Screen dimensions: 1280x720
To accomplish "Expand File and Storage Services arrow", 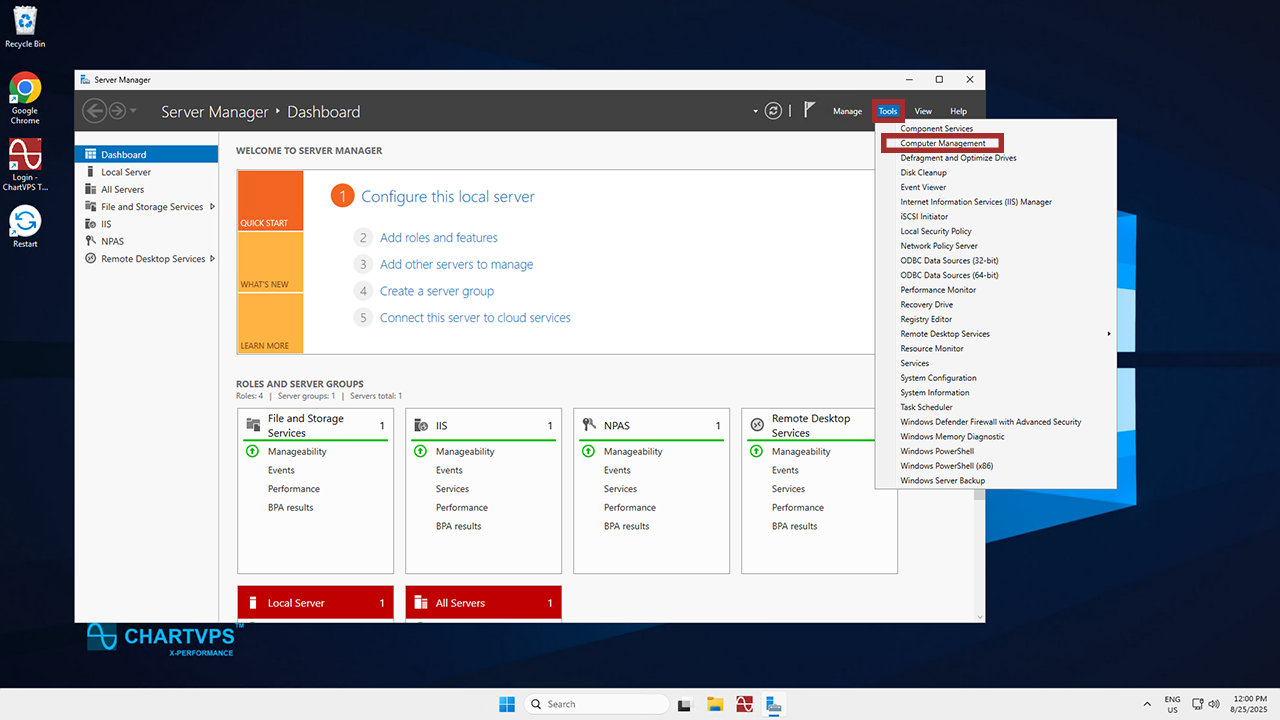I will pos(212,207).
